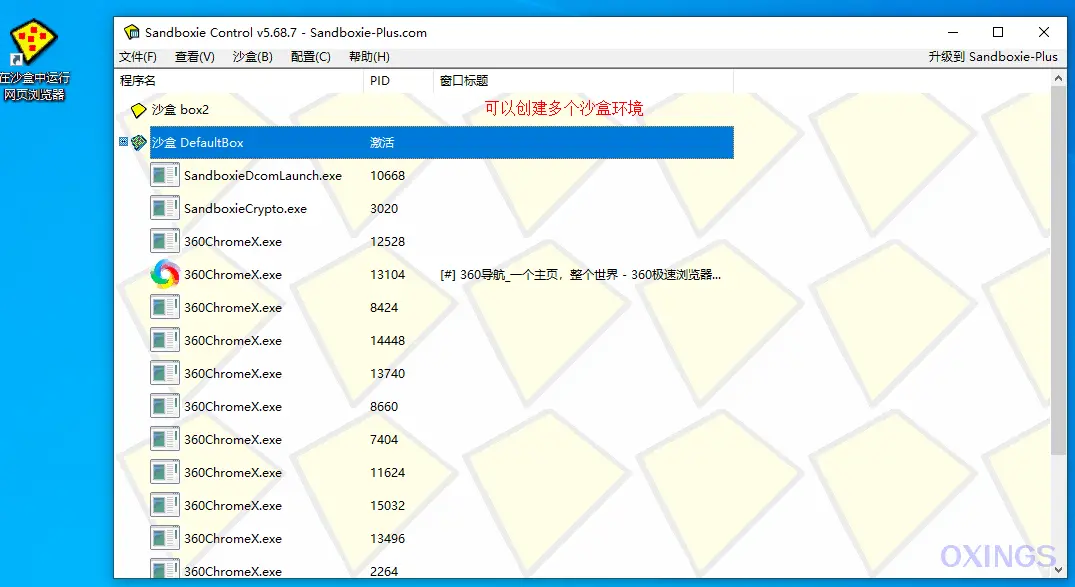Click the PID value 13740
This screenshot has height=587, width=1075.
tap(387, 373)
